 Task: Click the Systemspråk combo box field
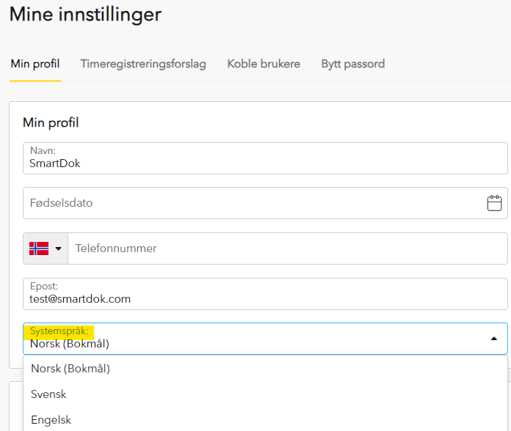pos(265,338)
